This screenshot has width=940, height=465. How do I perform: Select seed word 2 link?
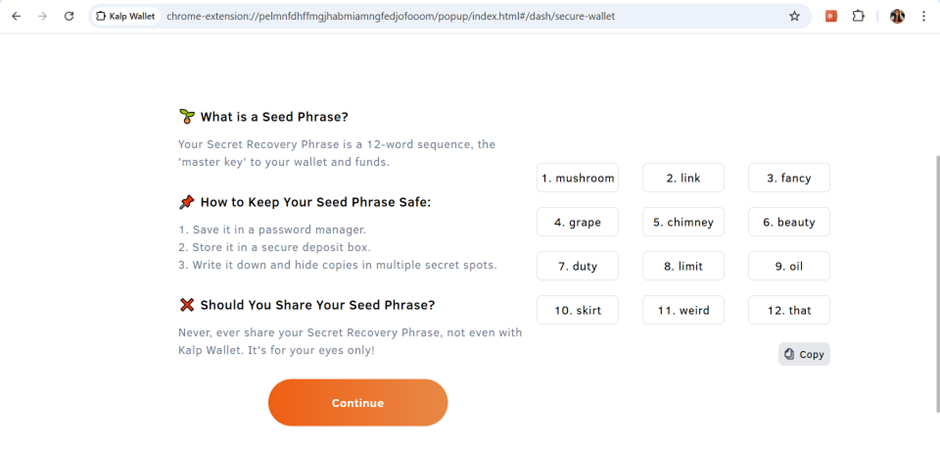tap(683, 178)
